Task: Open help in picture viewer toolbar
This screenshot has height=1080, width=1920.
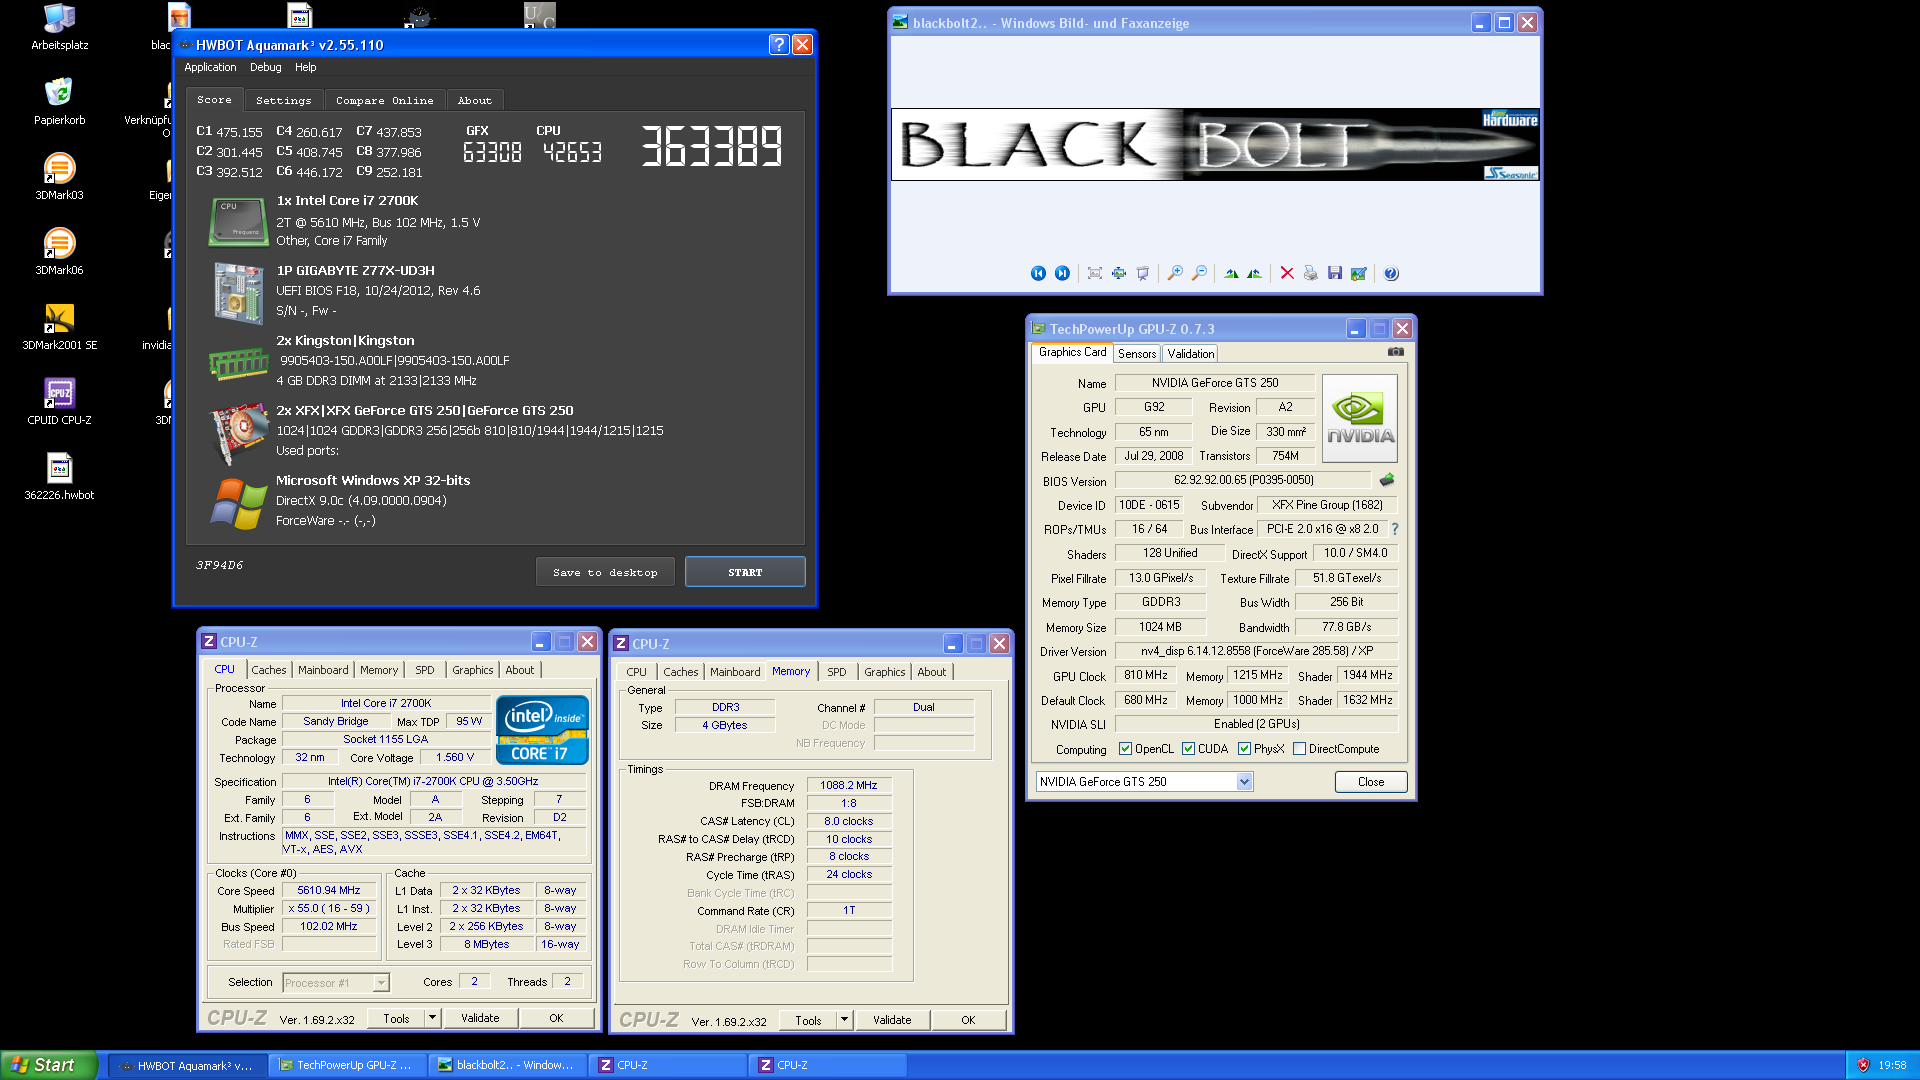Action: click(1391, 273)
